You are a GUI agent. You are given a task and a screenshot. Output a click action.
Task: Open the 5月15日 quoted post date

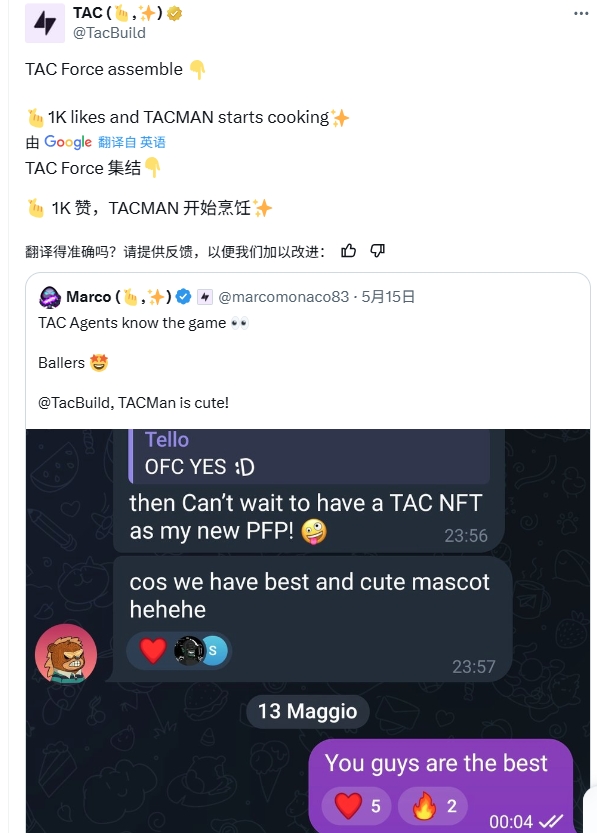tap(388, 296)
